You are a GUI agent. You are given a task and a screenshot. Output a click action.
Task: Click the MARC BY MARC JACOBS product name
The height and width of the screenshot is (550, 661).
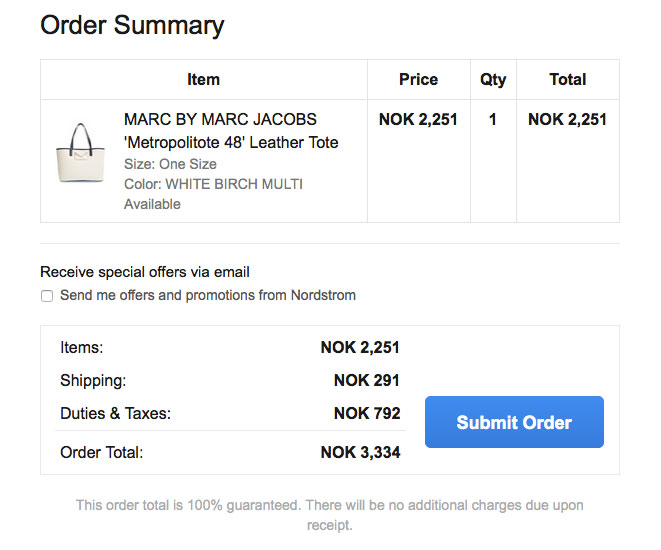pyautogui.click(x=220, y=119)
